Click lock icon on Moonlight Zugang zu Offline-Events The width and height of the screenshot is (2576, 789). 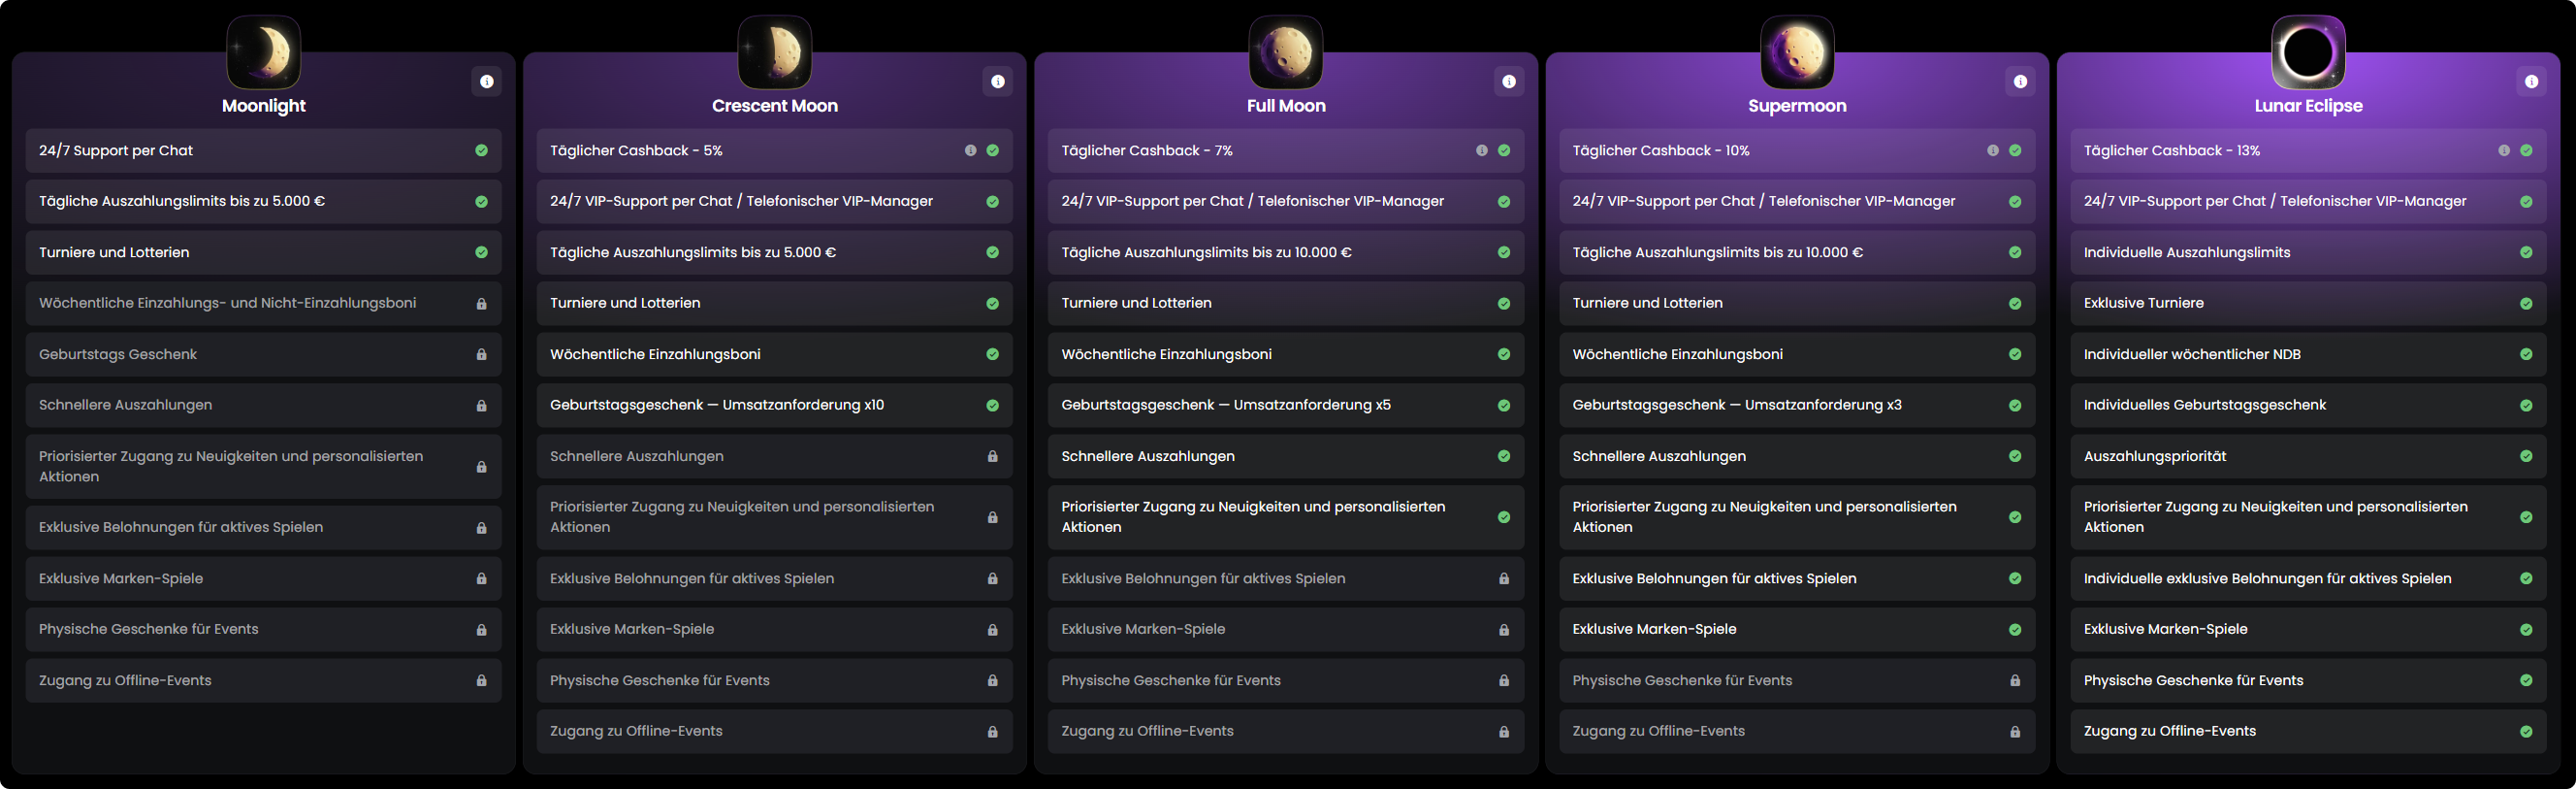click(x=481, y=681)
